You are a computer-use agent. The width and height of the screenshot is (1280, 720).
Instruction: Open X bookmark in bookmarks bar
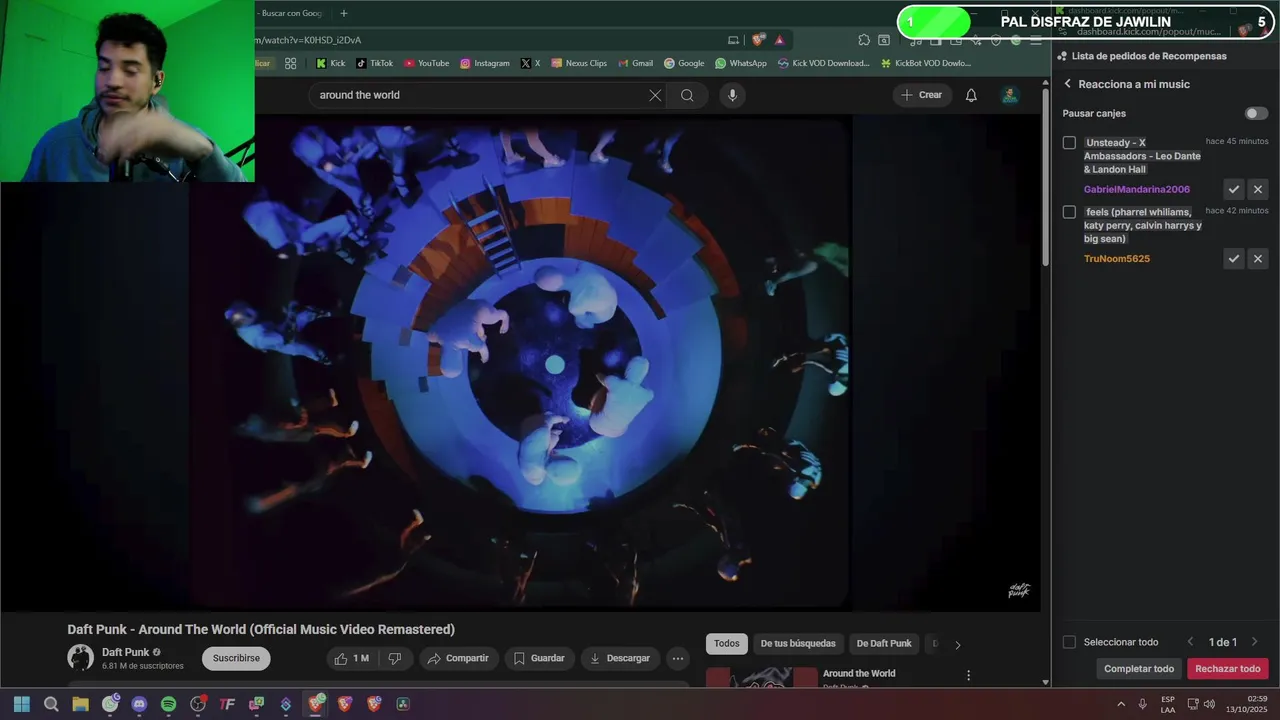pos(530,63)
